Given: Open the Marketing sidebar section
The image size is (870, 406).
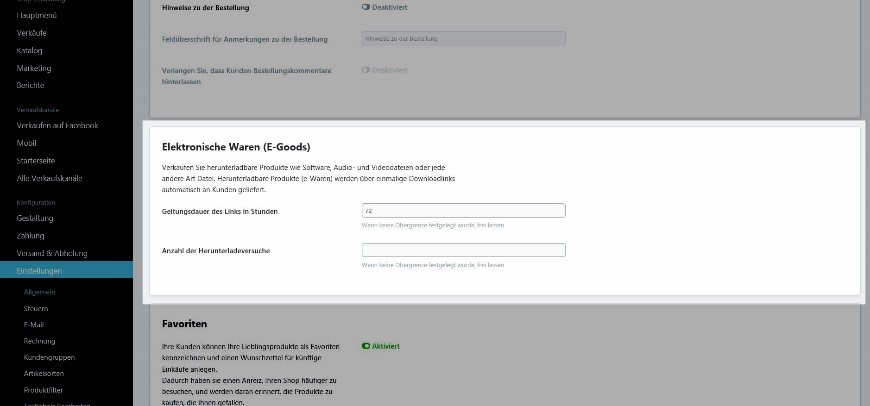Looking at the screenshot, I should 34,68.
